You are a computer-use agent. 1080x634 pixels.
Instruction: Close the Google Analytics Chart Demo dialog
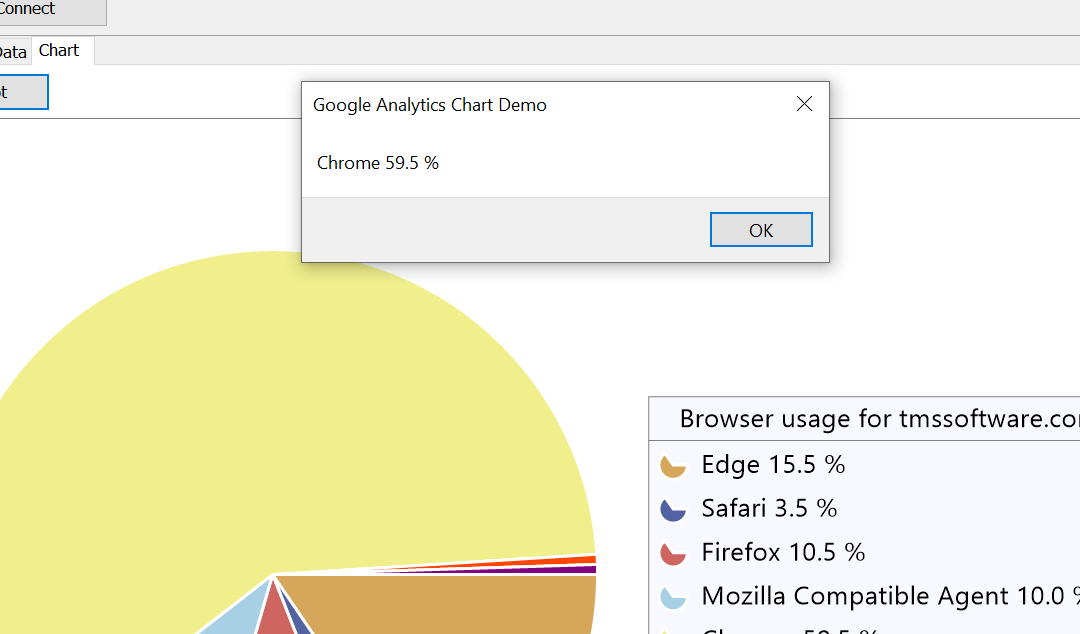click(x=804, y=104)
